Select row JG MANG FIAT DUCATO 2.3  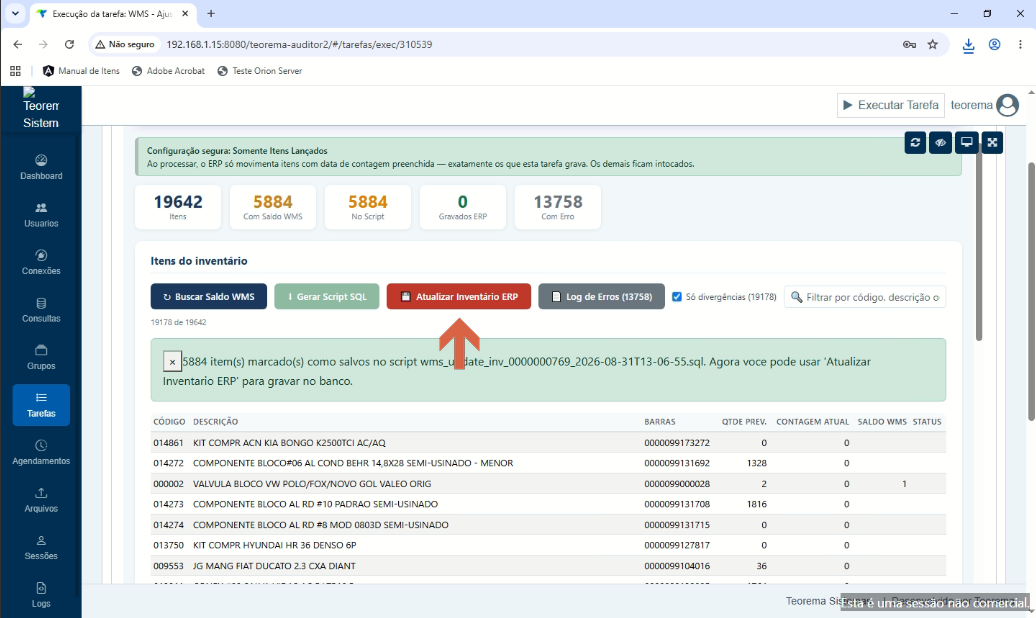[548, 566]
